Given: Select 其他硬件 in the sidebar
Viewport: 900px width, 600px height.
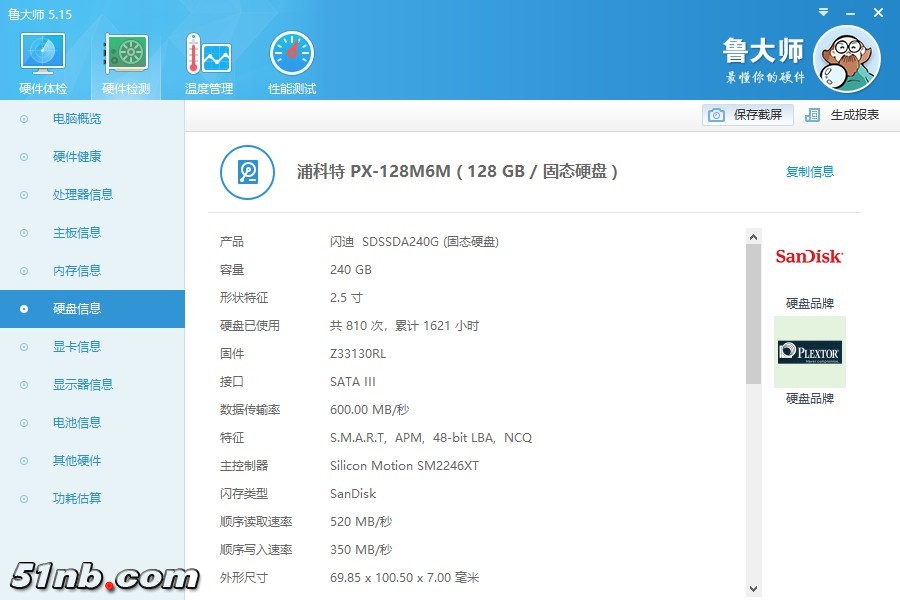Looking at the screenshot, I should (x=92, y=460).
